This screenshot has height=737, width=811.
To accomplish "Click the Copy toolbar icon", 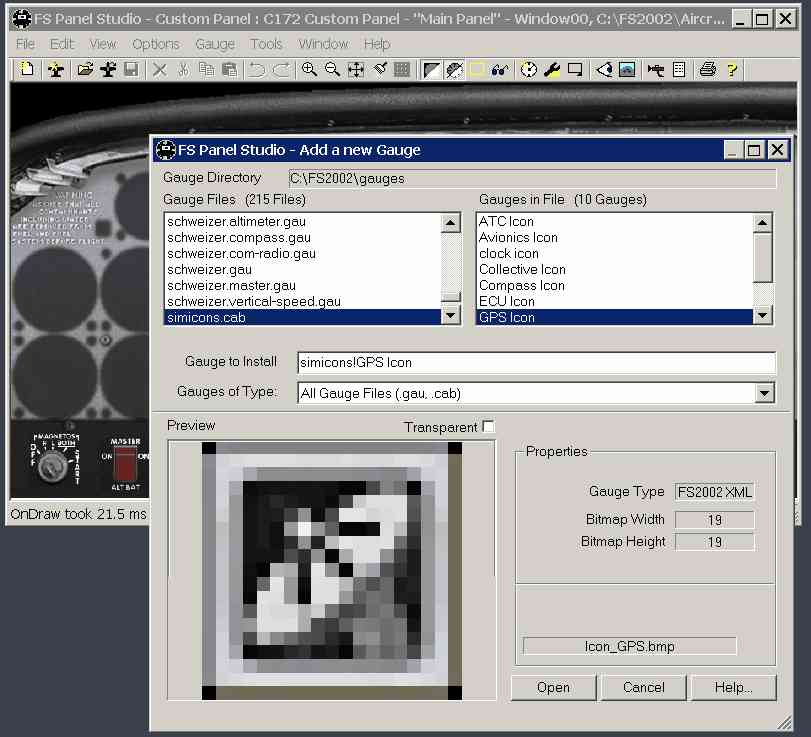I will (x=206, y=69).
